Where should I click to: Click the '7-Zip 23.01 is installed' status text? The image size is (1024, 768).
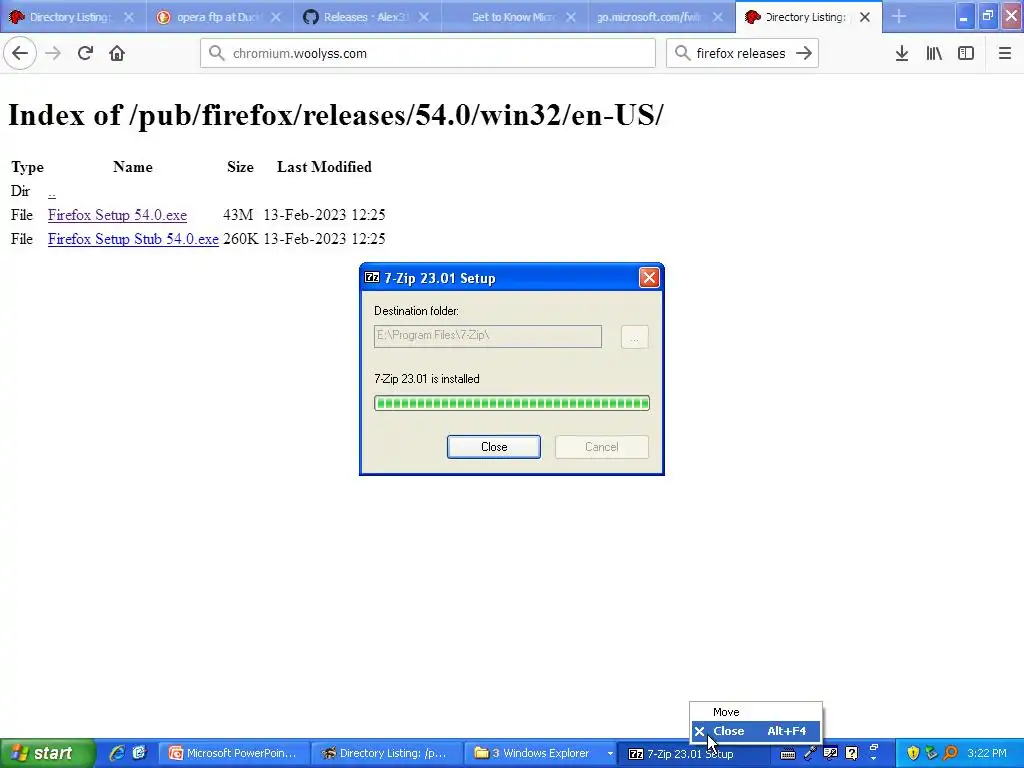(426, 379)
